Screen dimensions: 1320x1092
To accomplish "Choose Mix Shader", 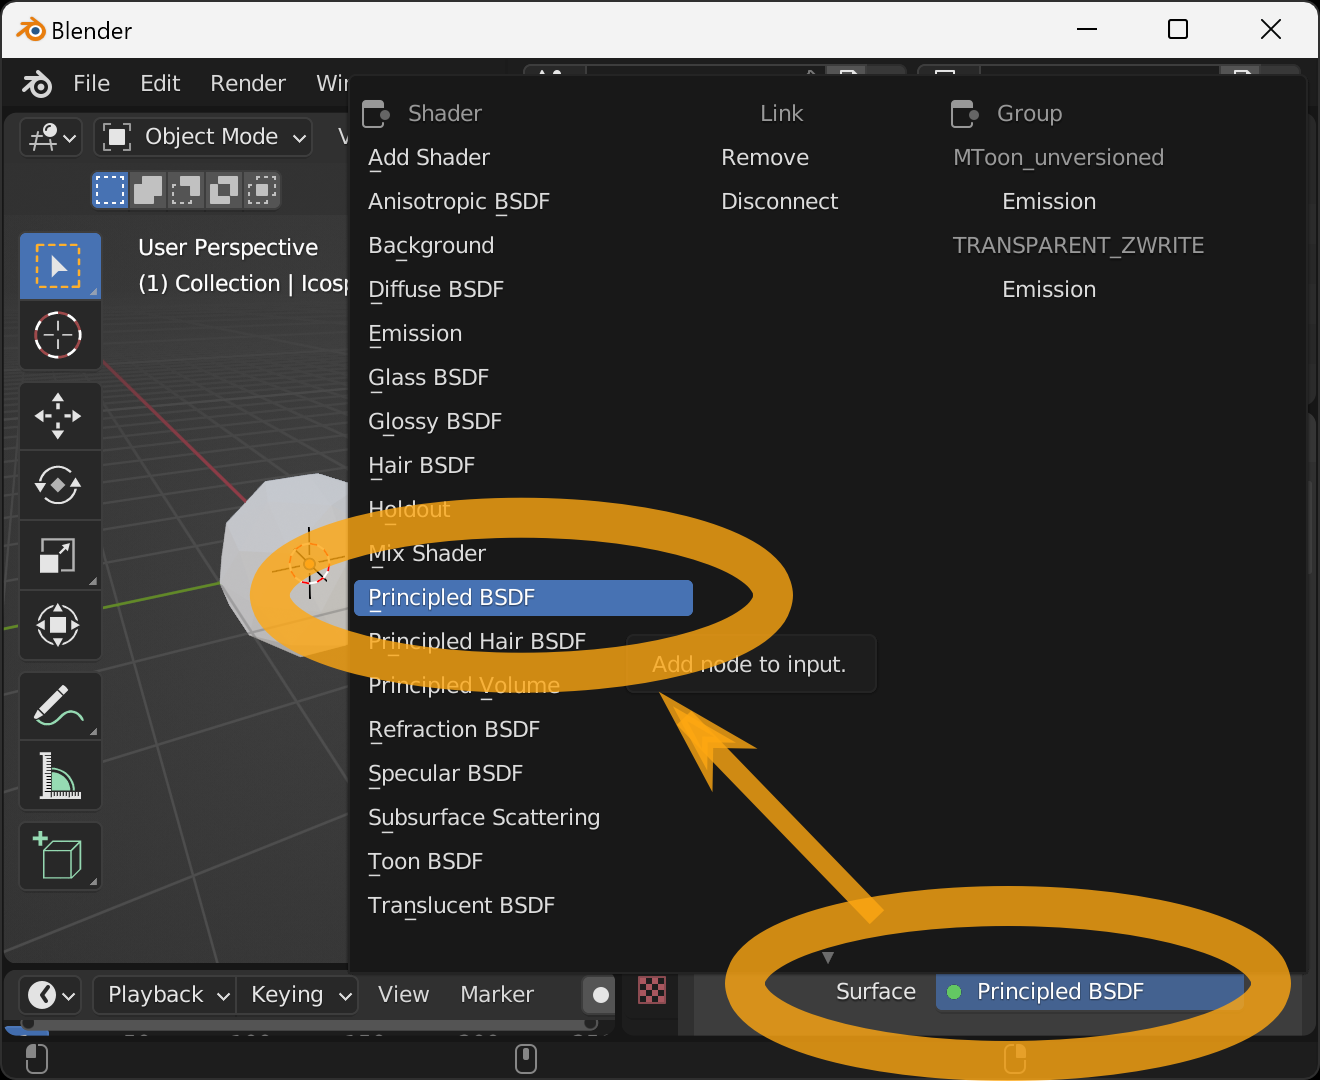I will tap(427, 554).
